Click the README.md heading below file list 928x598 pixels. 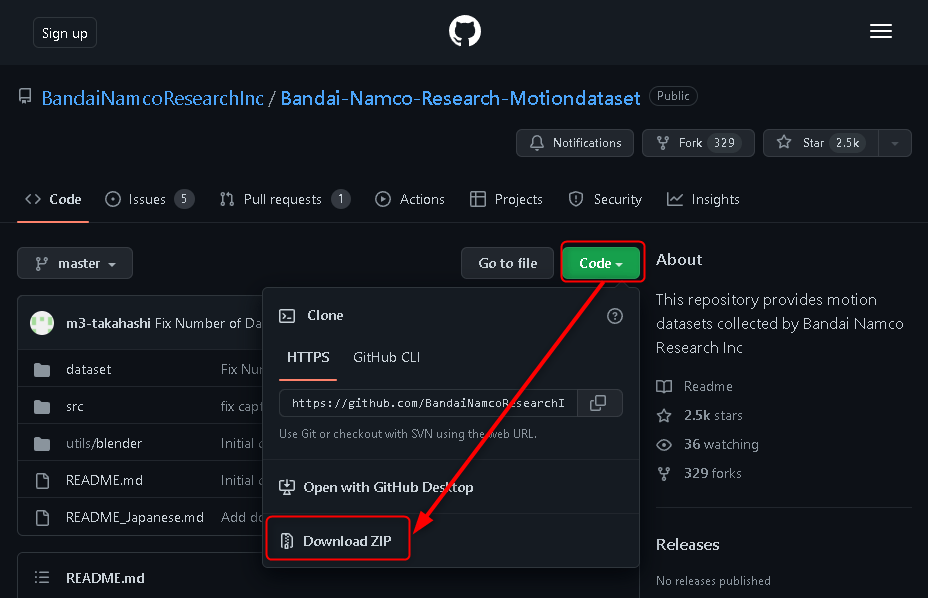coord(105,578)
